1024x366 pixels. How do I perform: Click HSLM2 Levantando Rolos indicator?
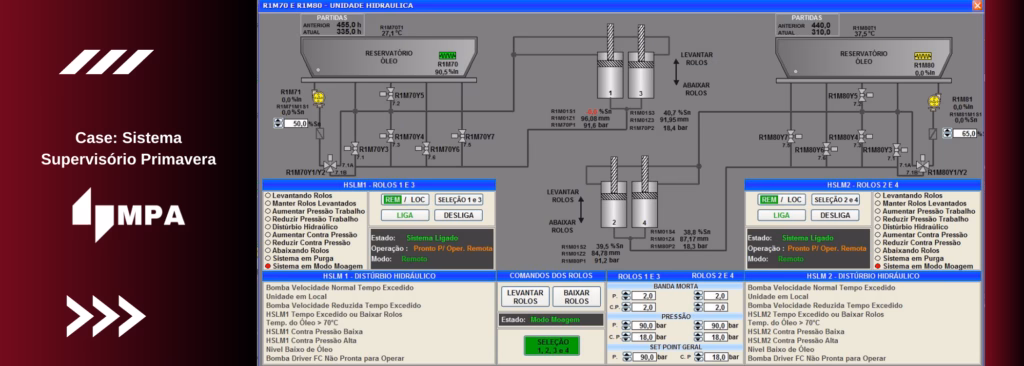coord(878,195)
